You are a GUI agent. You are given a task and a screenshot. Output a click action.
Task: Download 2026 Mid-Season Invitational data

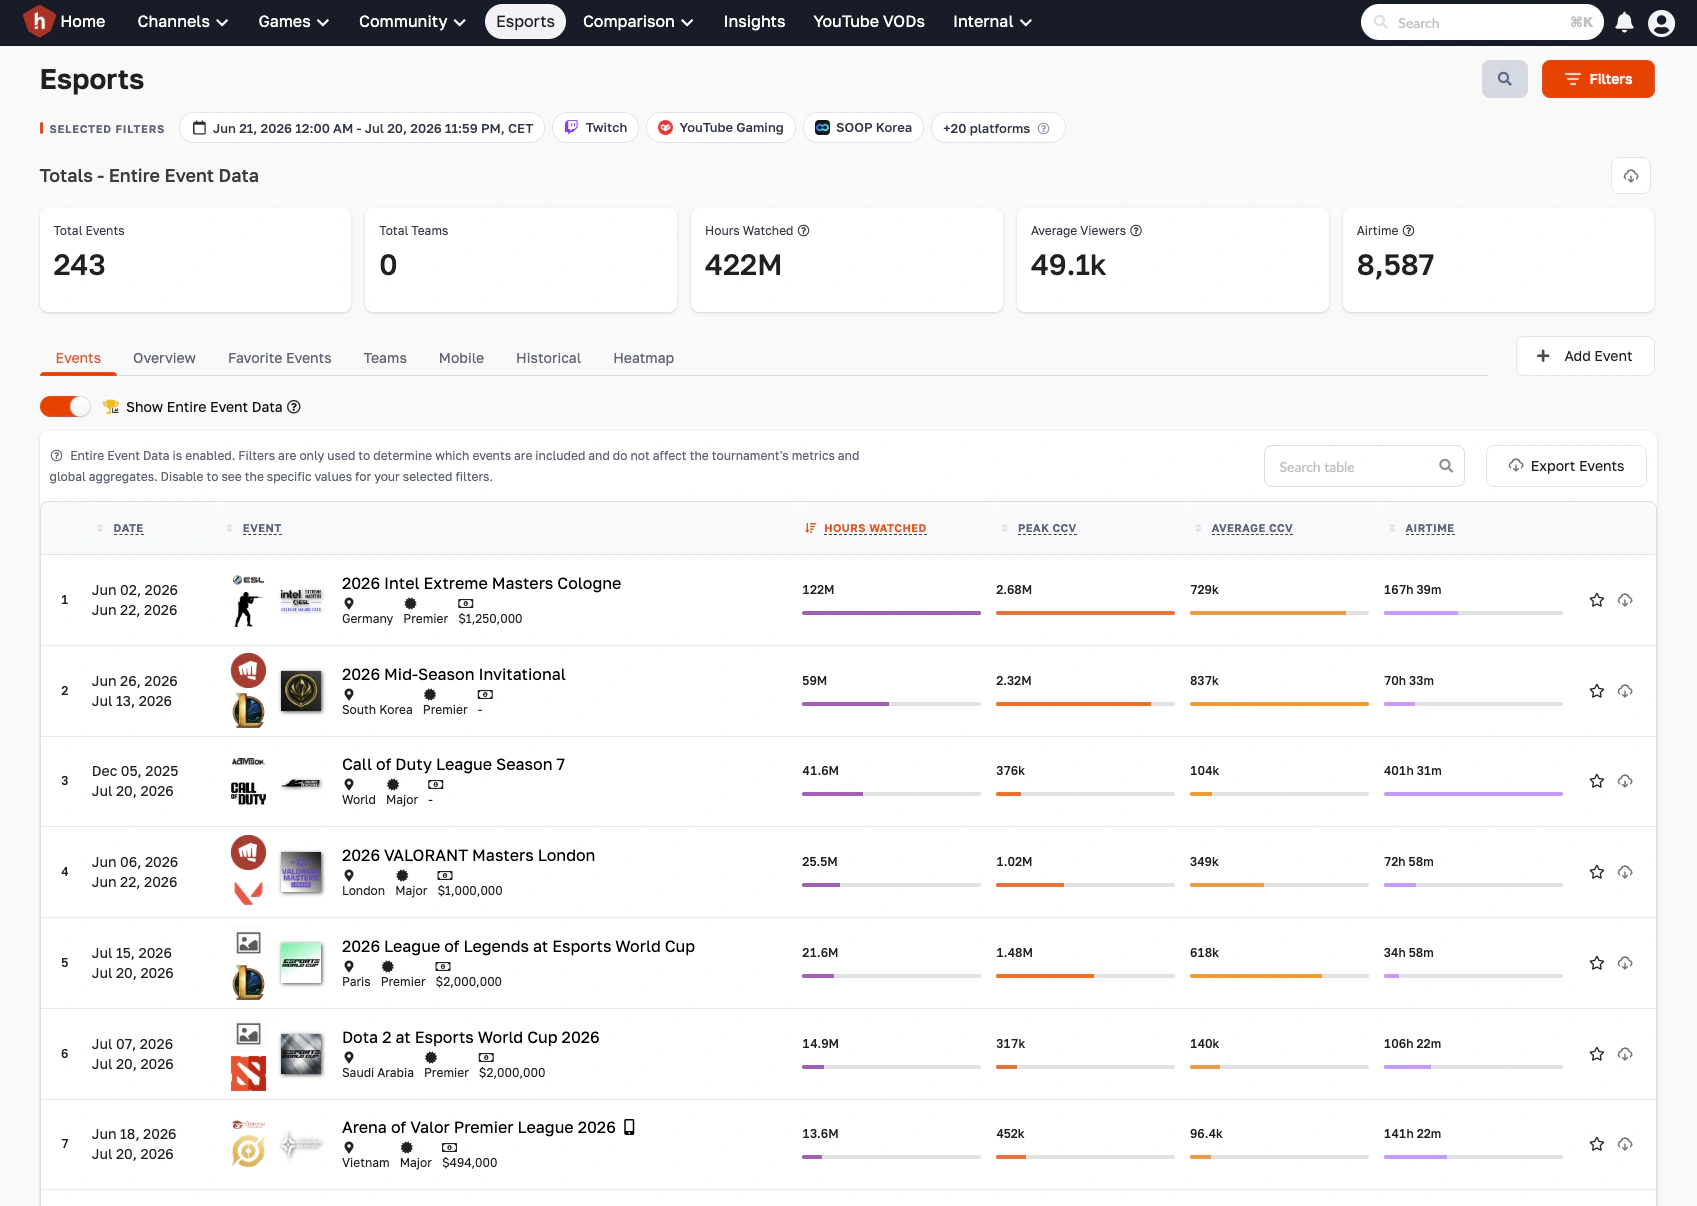coord(1625,691)
